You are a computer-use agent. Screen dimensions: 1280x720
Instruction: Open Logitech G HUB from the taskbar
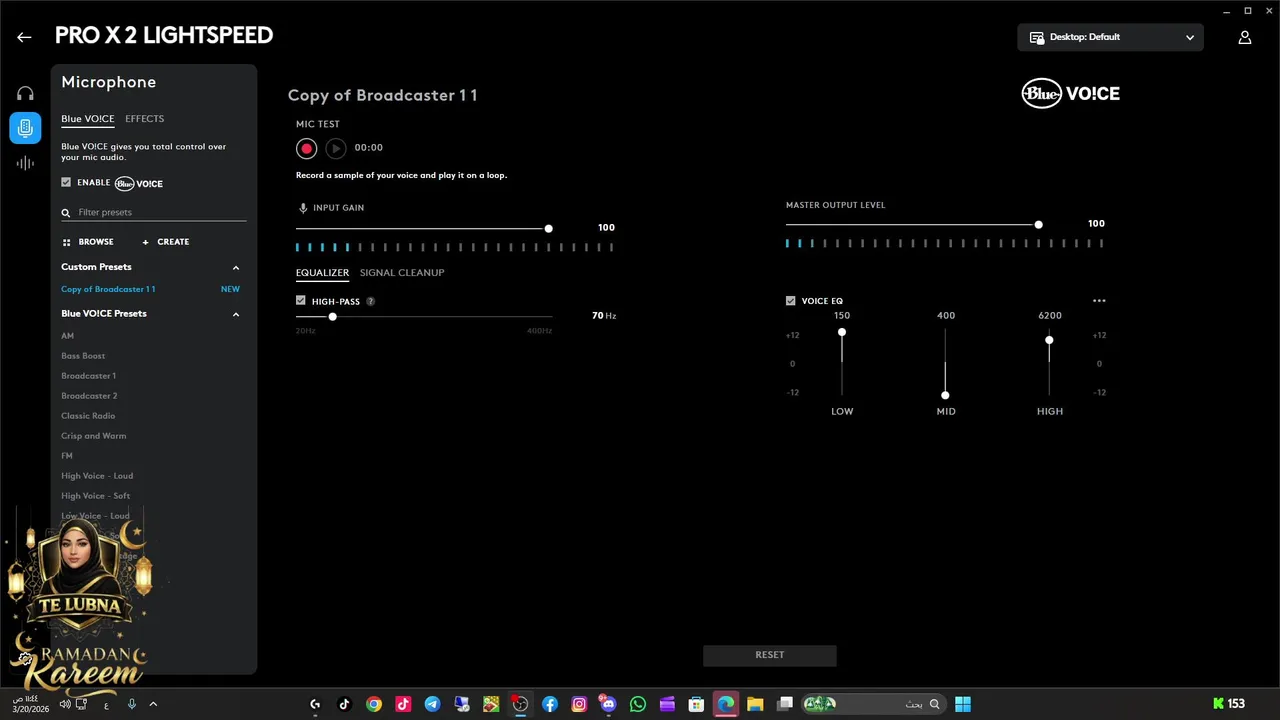point(316,704)
